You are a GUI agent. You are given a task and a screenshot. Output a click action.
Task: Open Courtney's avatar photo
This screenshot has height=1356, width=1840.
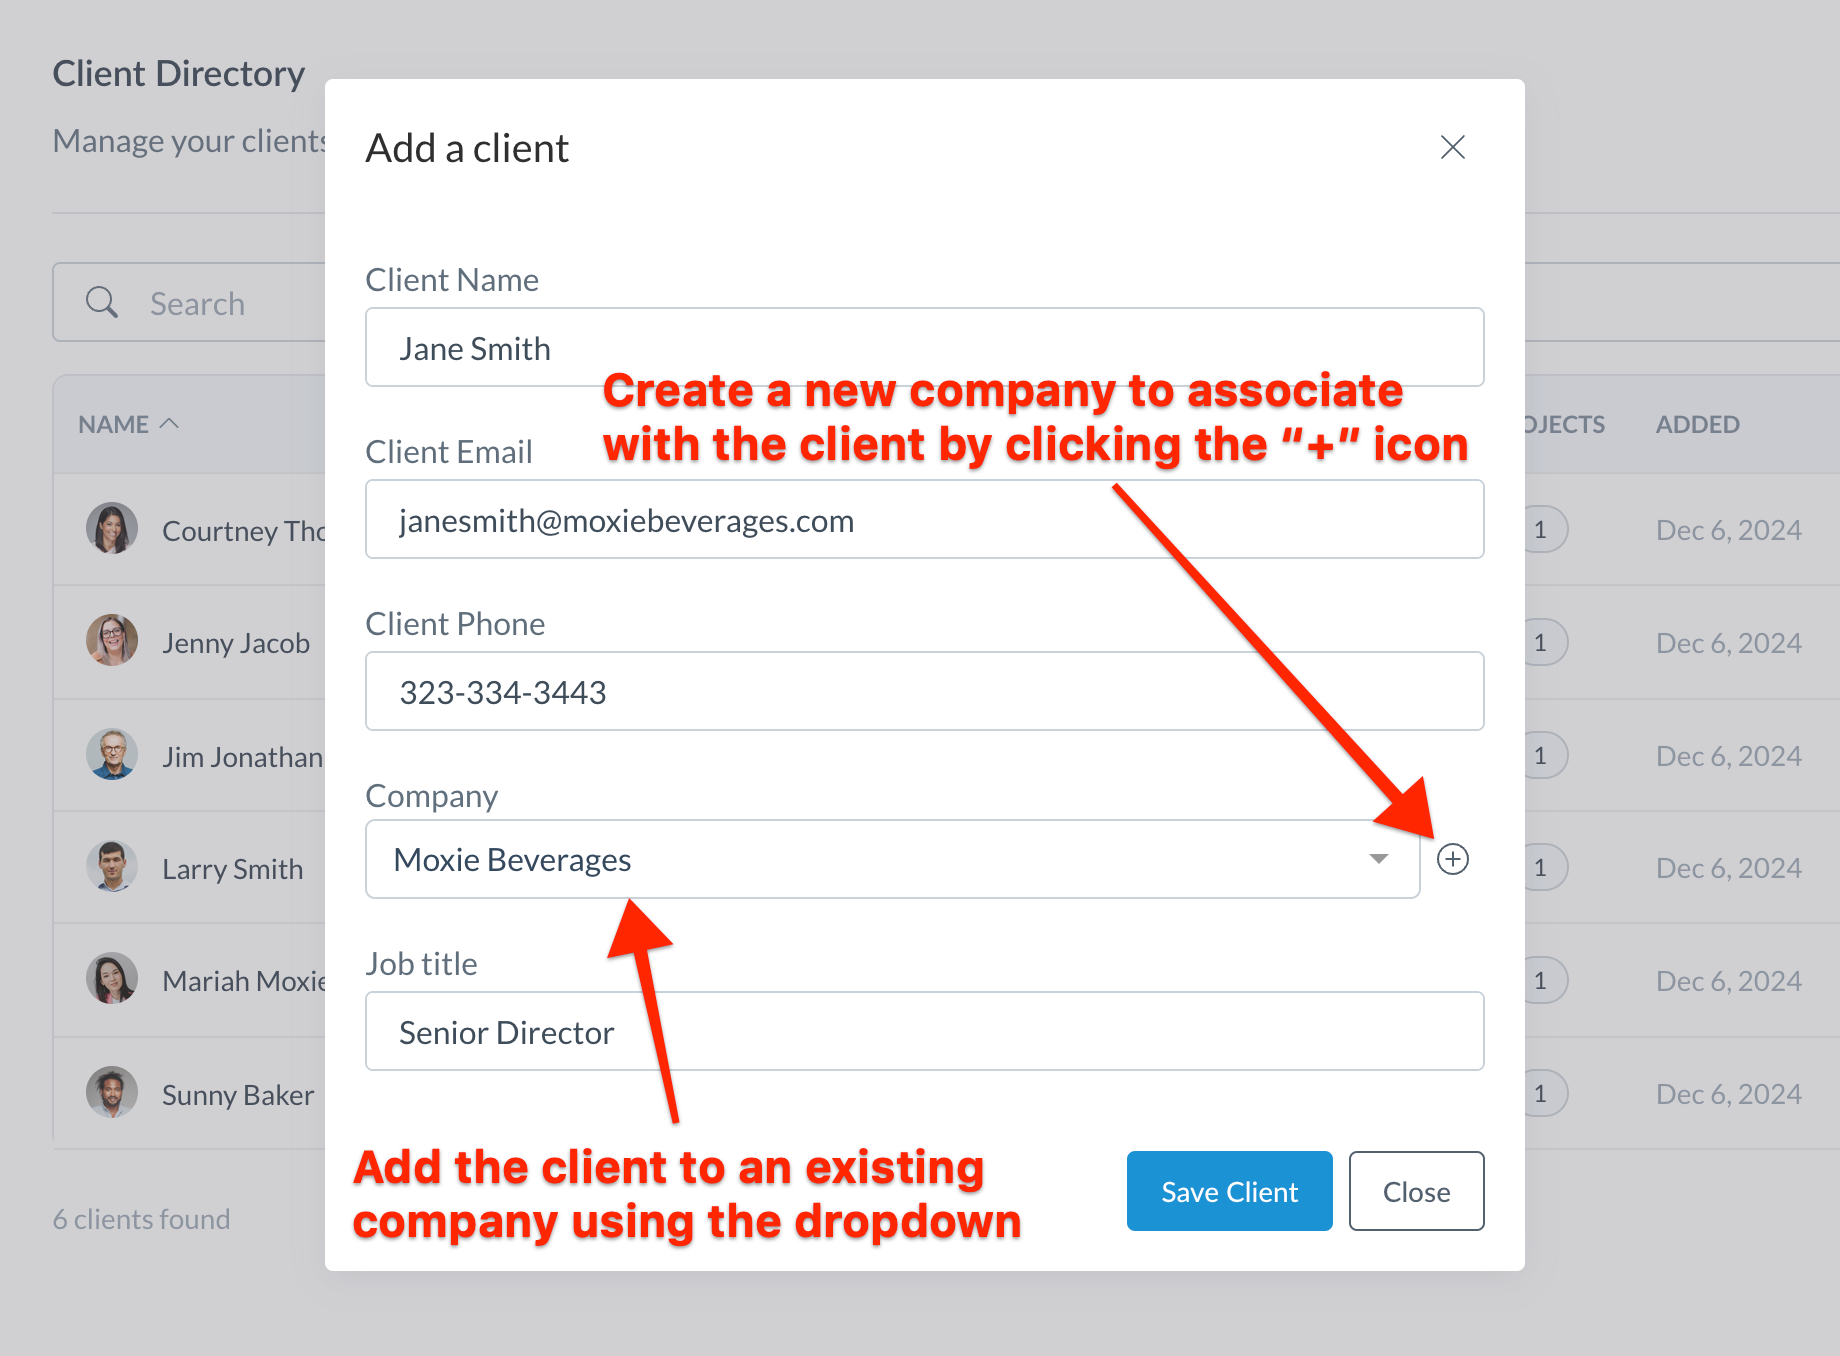(x=112, y=529)
